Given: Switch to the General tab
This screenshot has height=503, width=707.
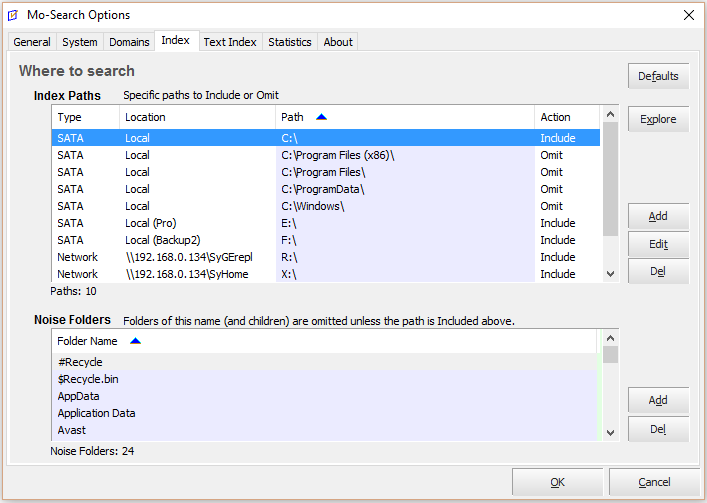Looking at the screenshot, I should [x=32, y=42].
